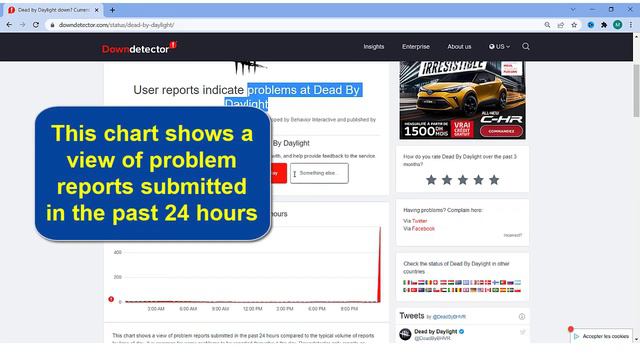Click the Commandez ad button
This screenshot has width=640, height=360.
[x=501, y=131]
